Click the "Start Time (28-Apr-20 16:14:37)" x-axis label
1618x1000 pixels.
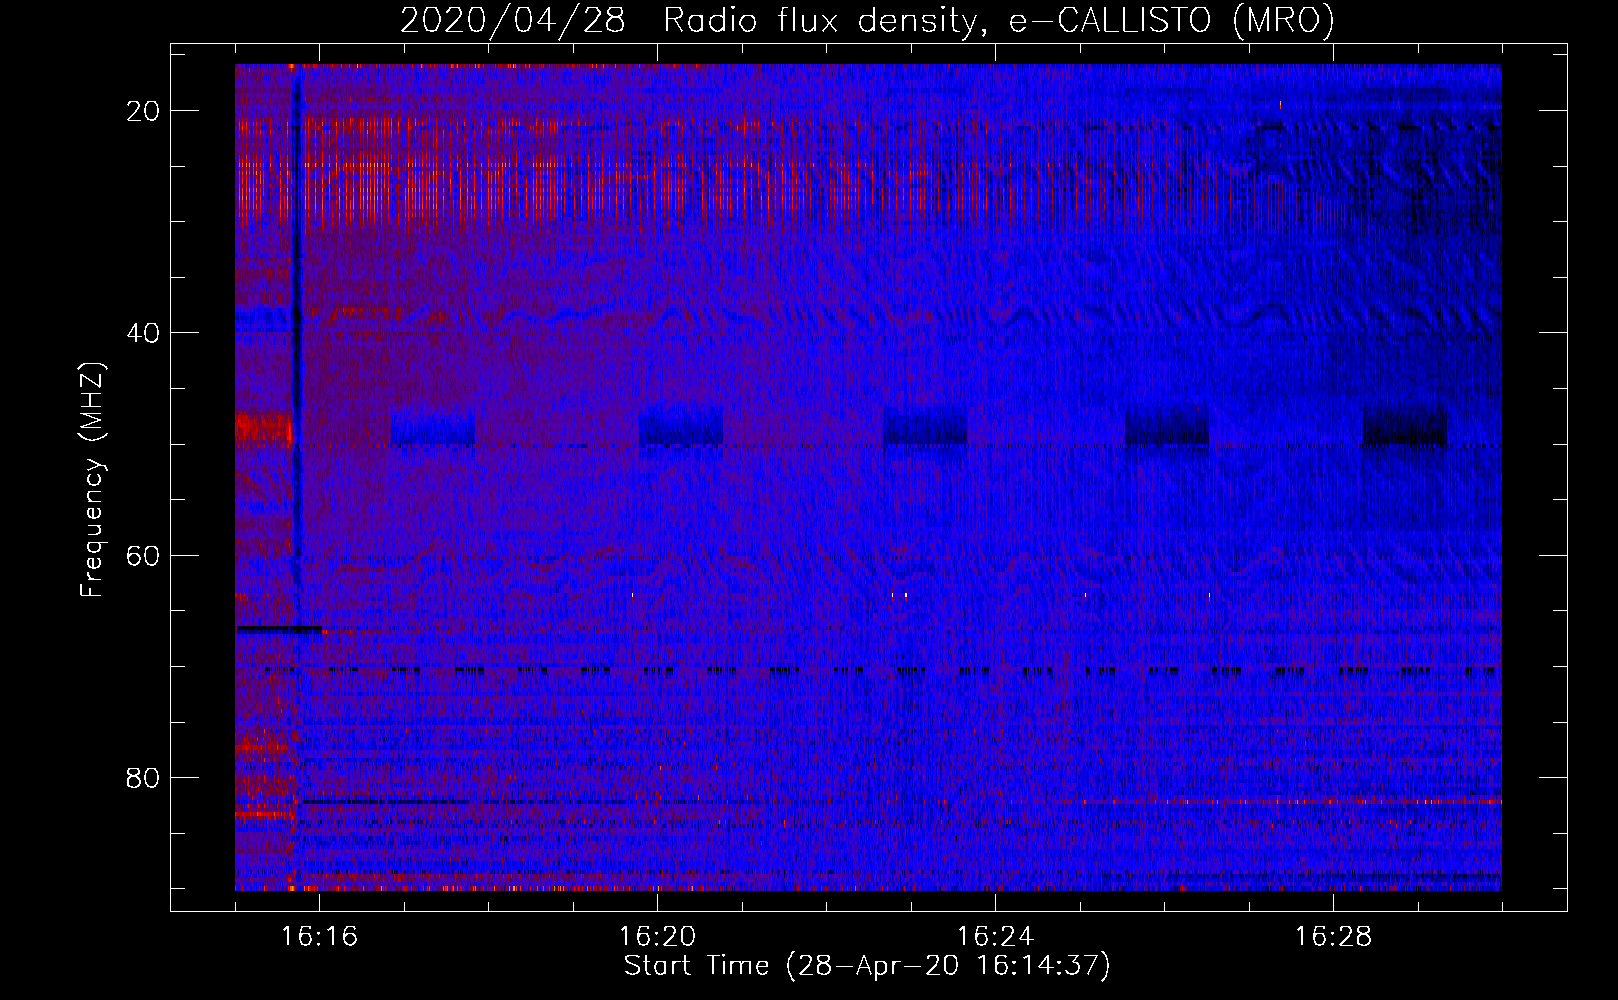pos(867,966)
